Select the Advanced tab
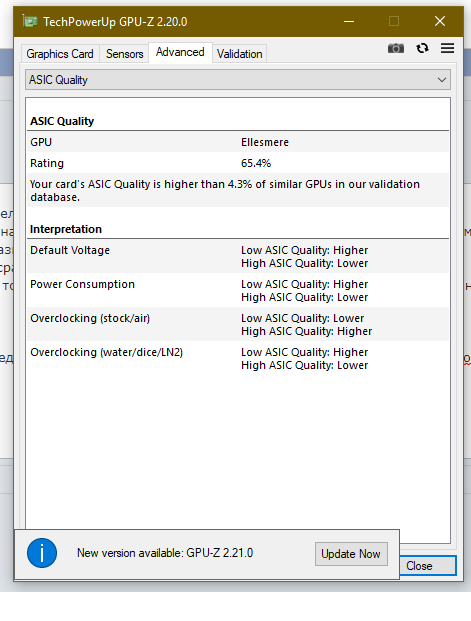The width and height of the screenshot is (471, 621). click(180, 52)
